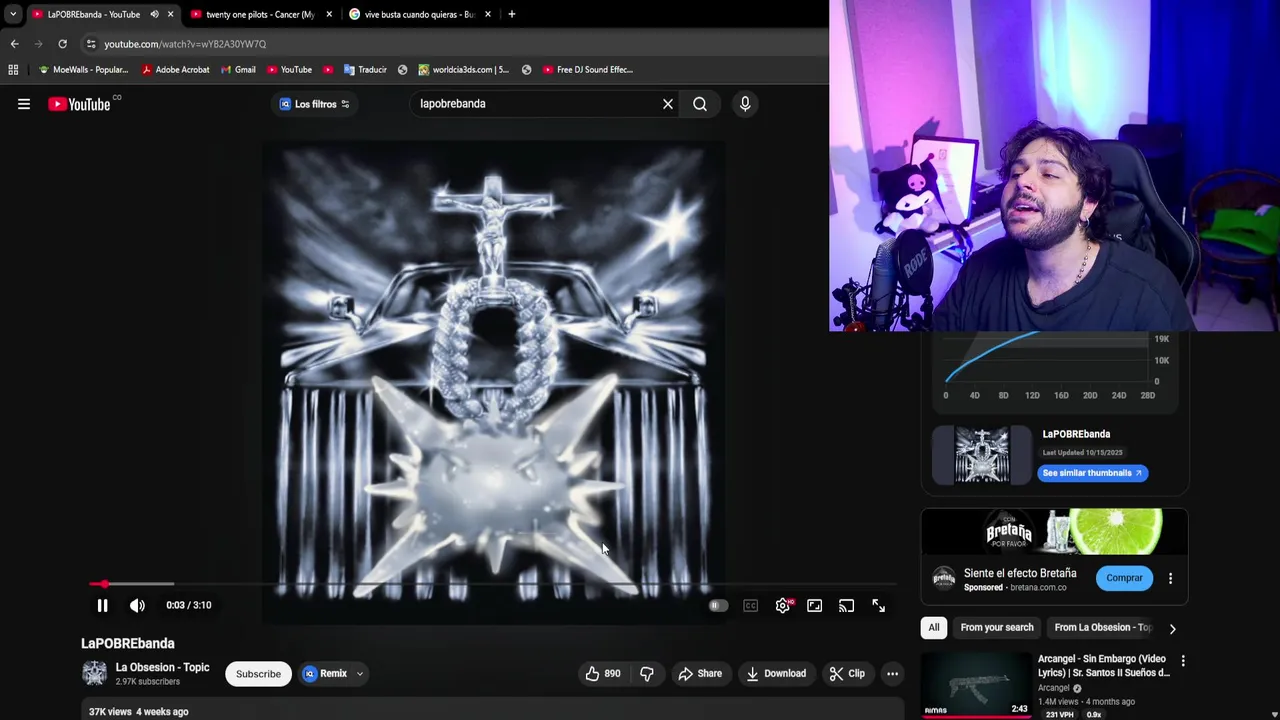This screenshot has height=720, width=1280.
Task: Mute the LaPOBREbanda tab audio icon
Action: click(154, 14)
